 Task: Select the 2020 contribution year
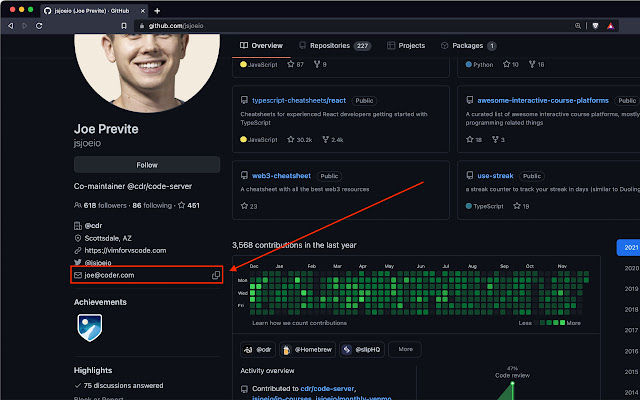click(631, 268)
